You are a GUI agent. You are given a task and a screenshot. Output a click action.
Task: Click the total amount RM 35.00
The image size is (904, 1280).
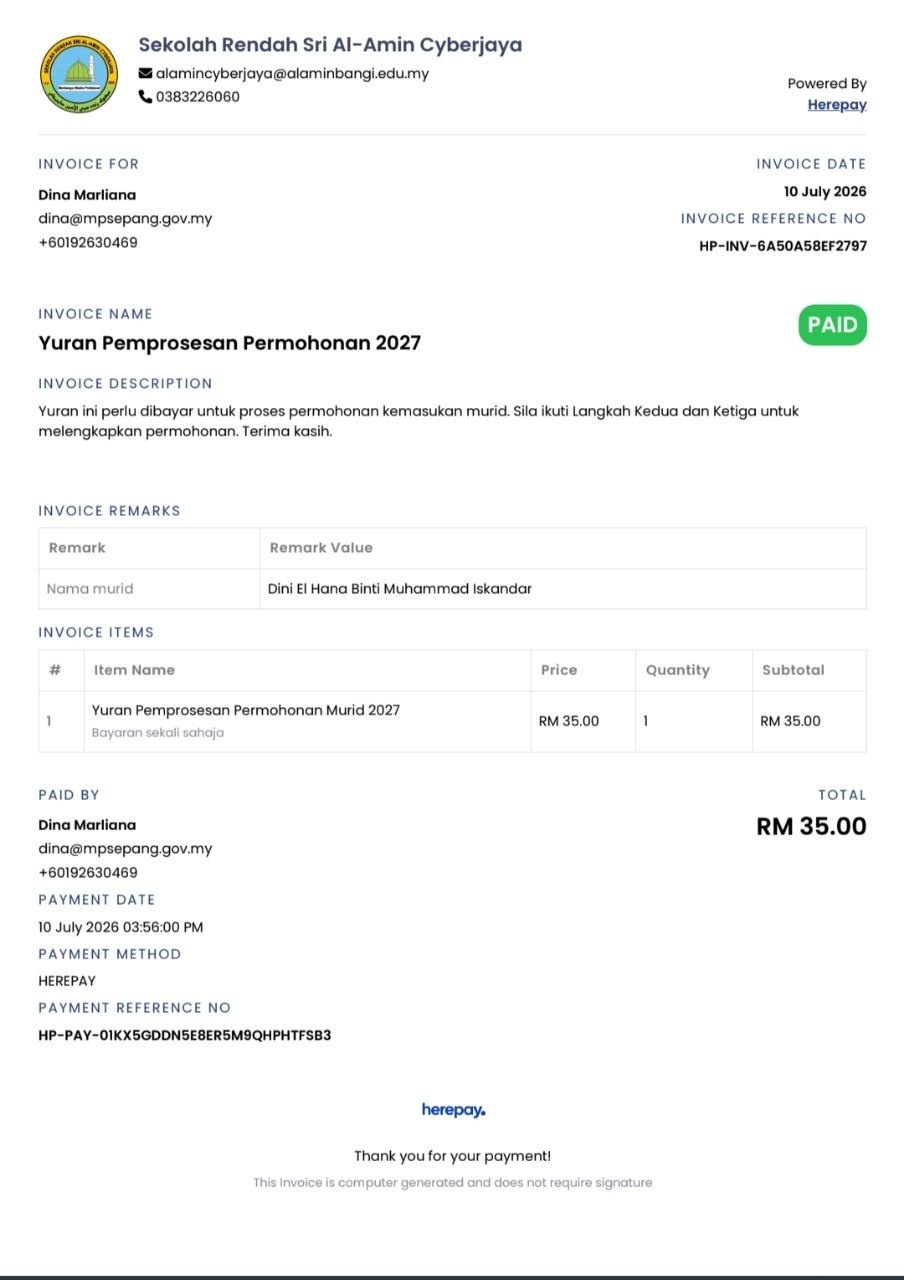[x=811, y=827]
